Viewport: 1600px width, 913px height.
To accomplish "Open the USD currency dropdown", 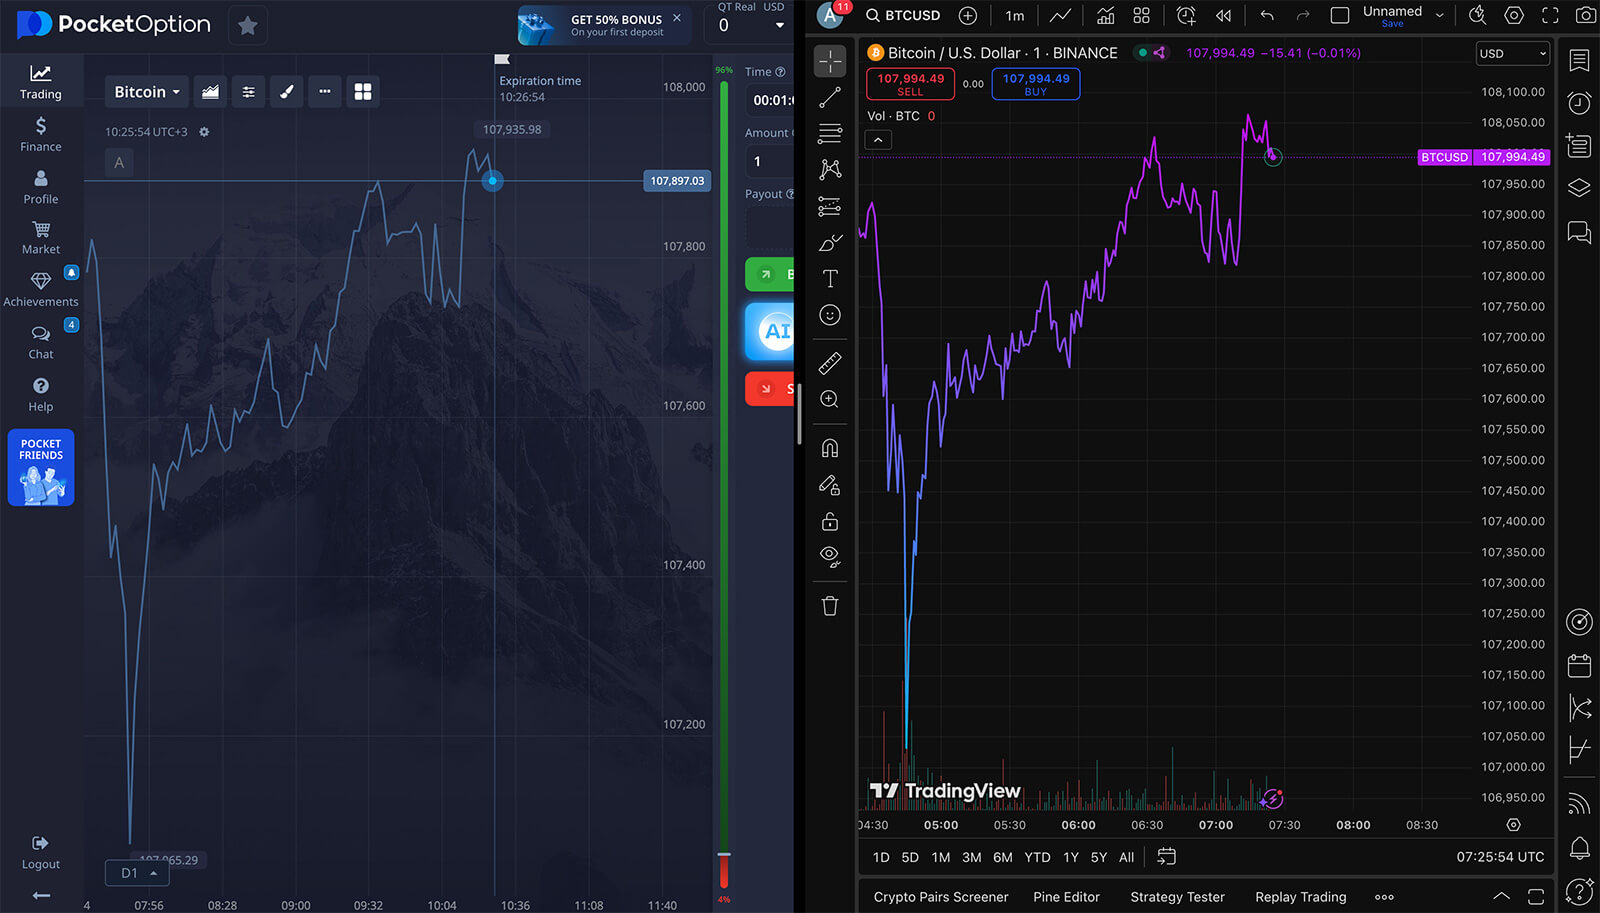I will pyautogui.click(x=1512, y=54).
